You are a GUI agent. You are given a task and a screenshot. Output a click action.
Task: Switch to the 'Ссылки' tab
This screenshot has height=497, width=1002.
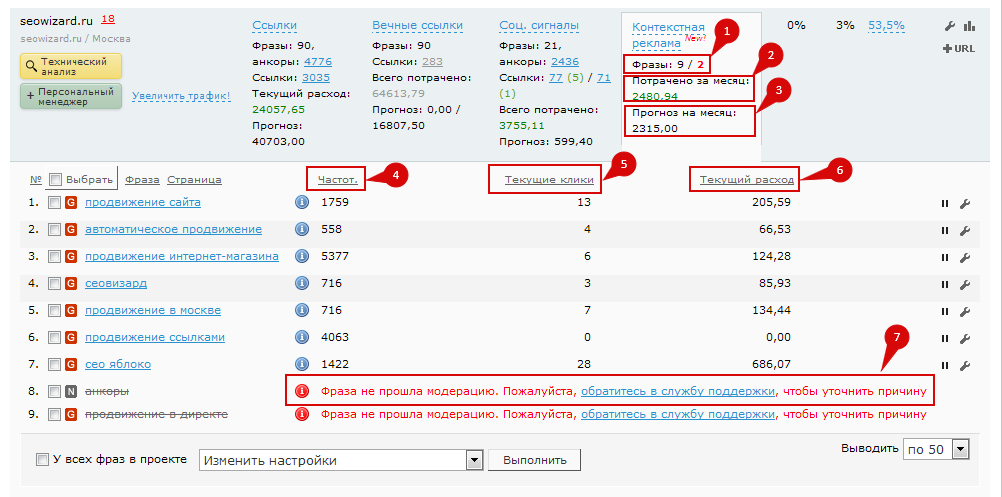coord(275,26)
